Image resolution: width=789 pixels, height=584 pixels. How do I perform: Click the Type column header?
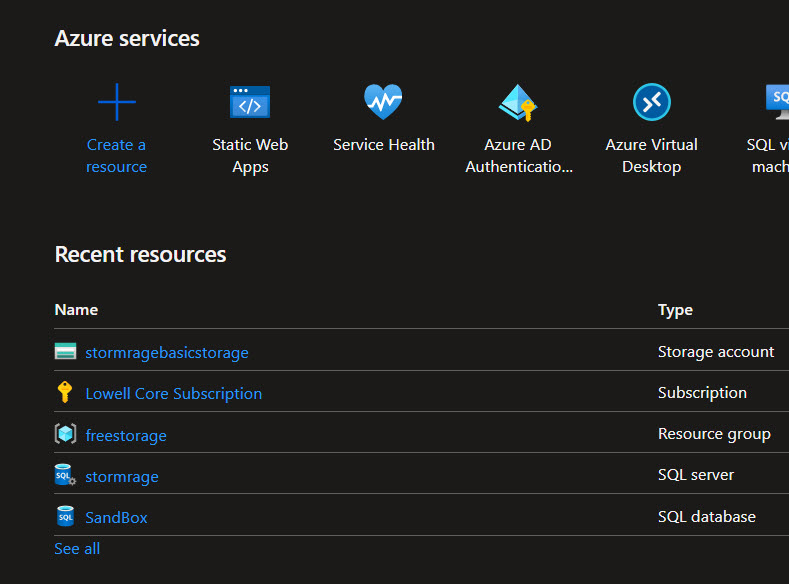675,310
